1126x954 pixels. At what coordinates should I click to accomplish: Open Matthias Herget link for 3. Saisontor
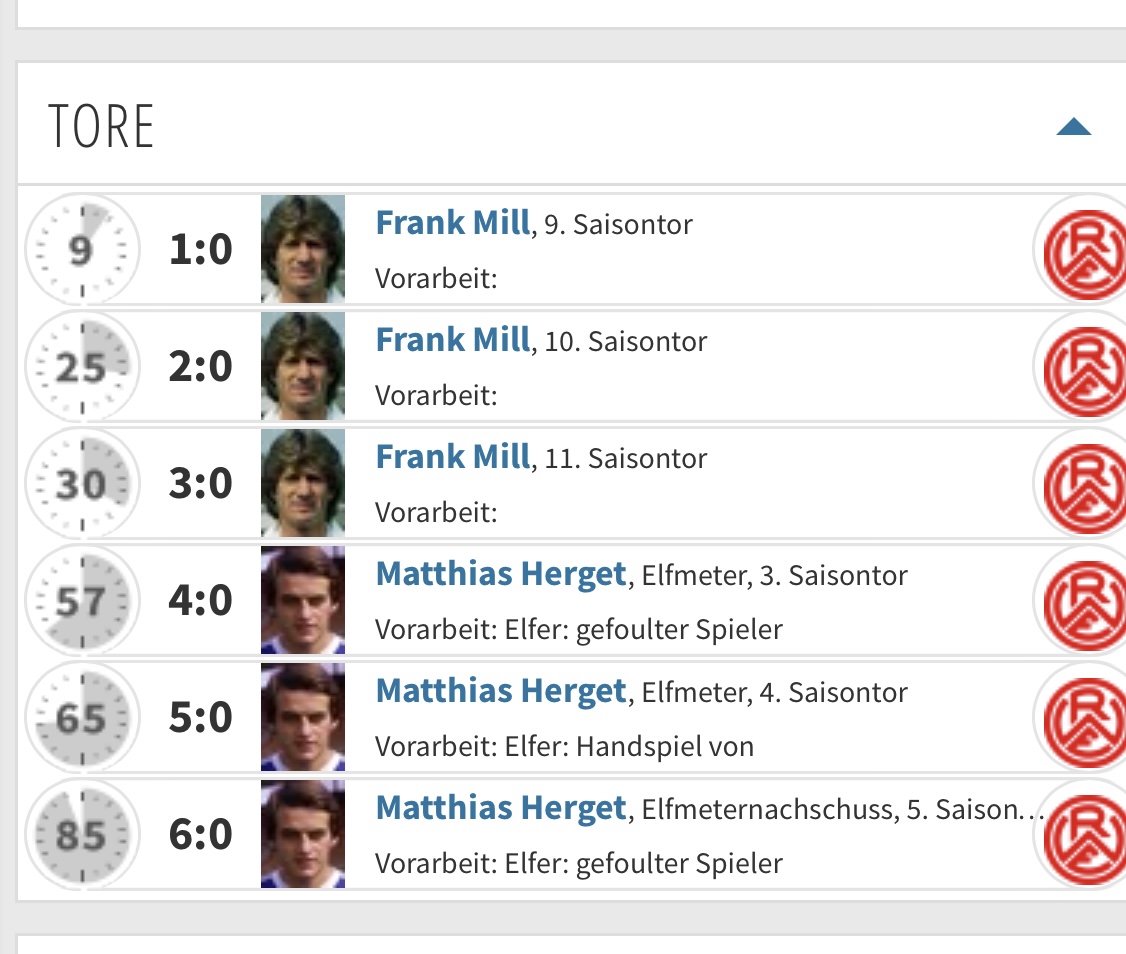tap(500, 574)
